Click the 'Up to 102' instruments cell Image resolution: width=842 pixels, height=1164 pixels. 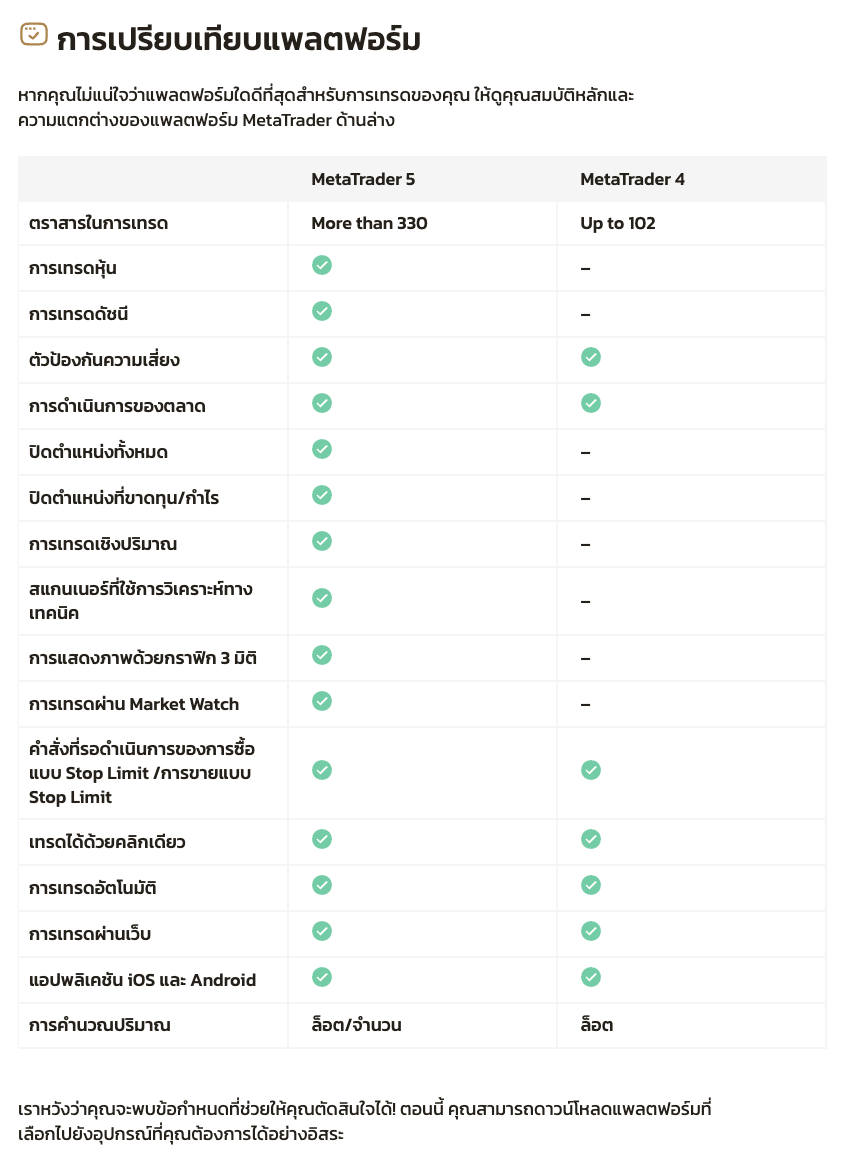click(617, 223)
